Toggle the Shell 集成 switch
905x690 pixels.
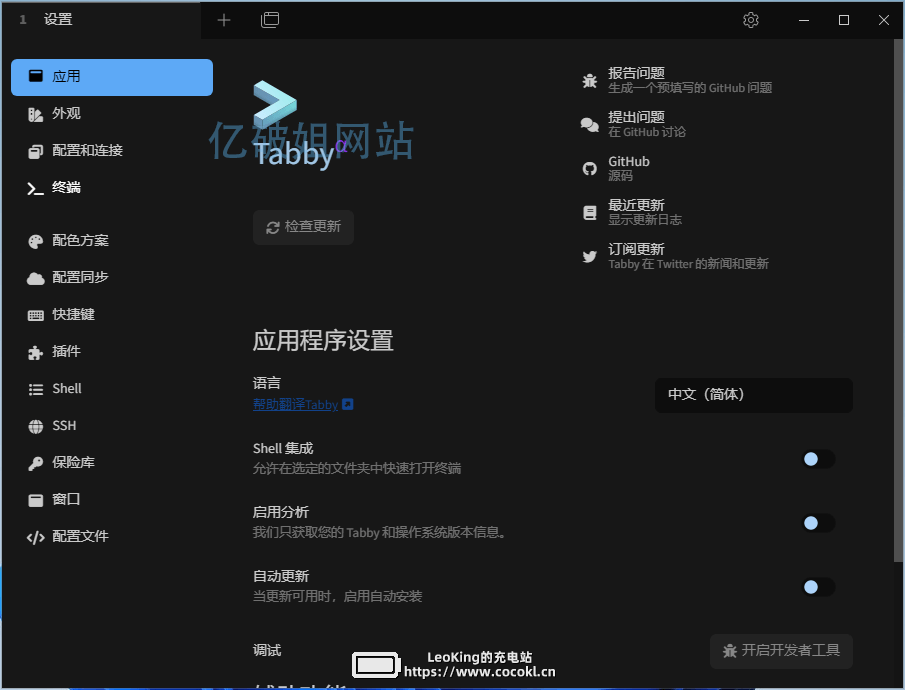819,459
